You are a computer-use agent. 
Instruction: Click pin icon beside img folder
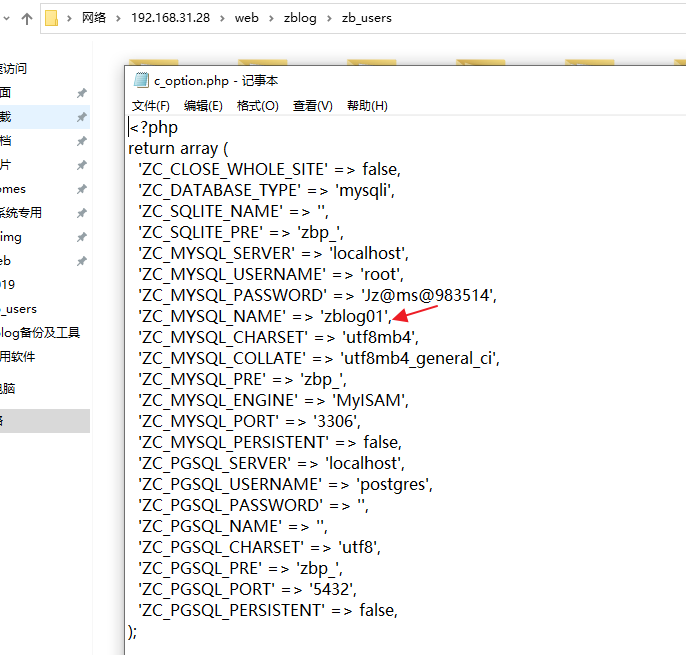tap(82, 237)
